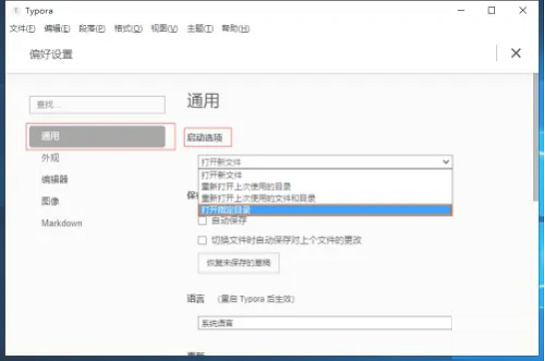Click the preferences vertical scrollbar

(x=536, y=137)
